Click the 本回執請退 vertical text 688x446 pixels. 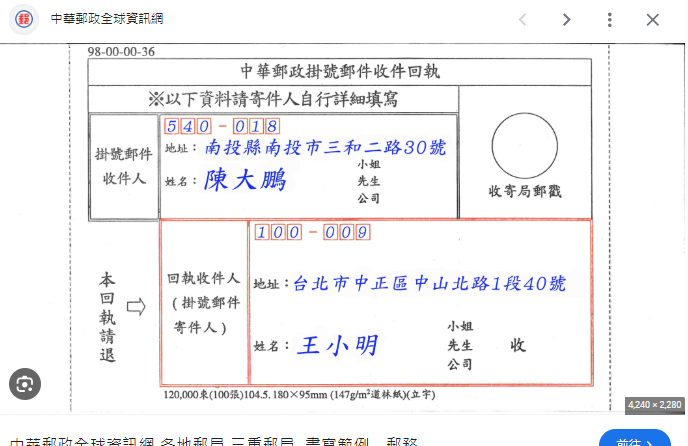click(x=108, y=317)
